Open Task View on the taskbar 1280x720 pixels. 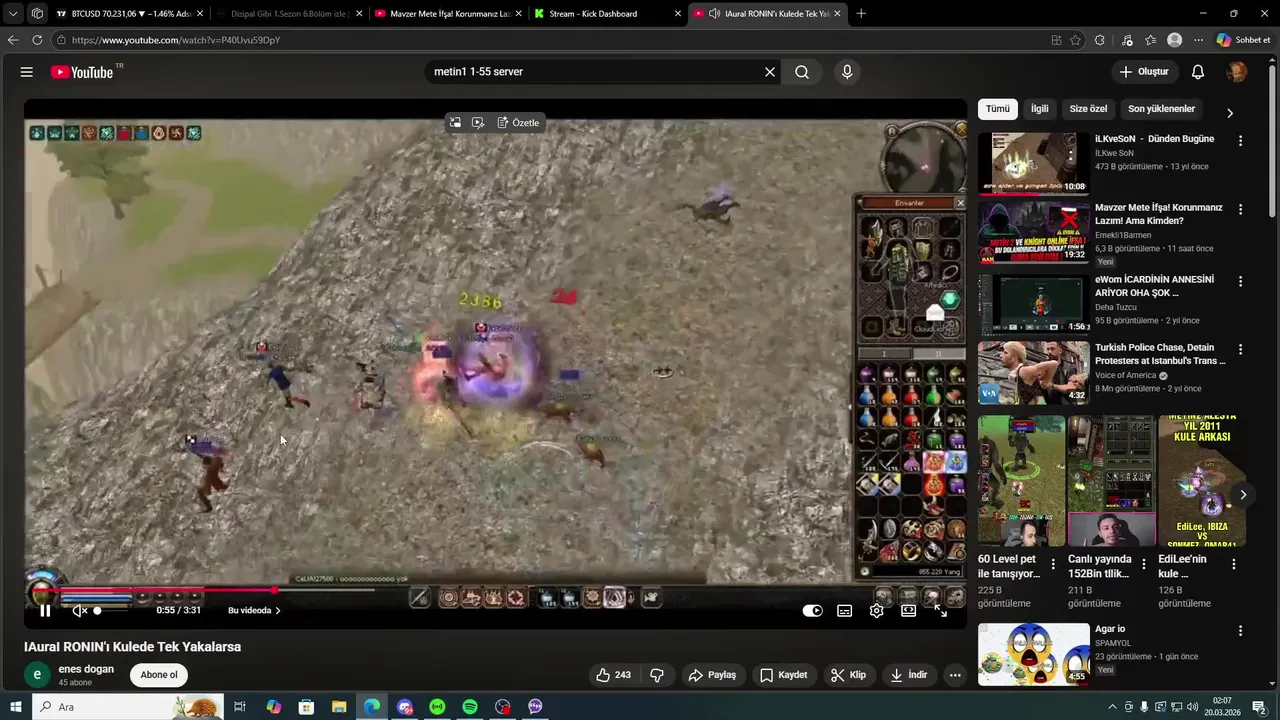click(x=240, y=707)
